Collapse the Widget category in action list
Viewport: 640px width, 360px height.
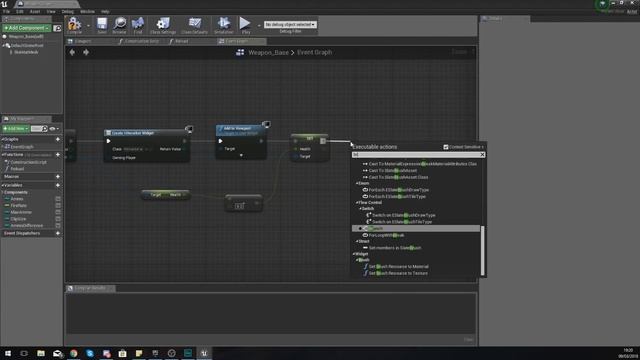click(353, 254)
